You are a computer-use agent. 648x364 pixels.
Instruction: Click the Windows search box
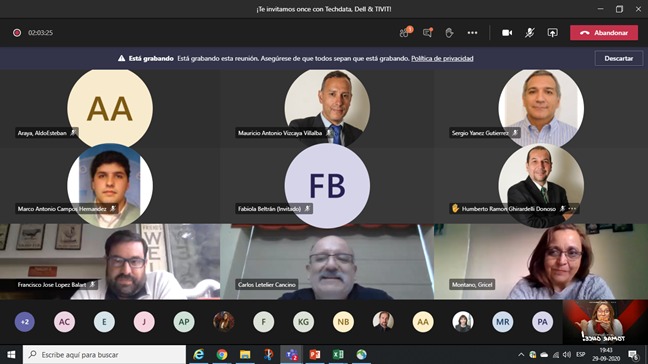click(105, 354)
